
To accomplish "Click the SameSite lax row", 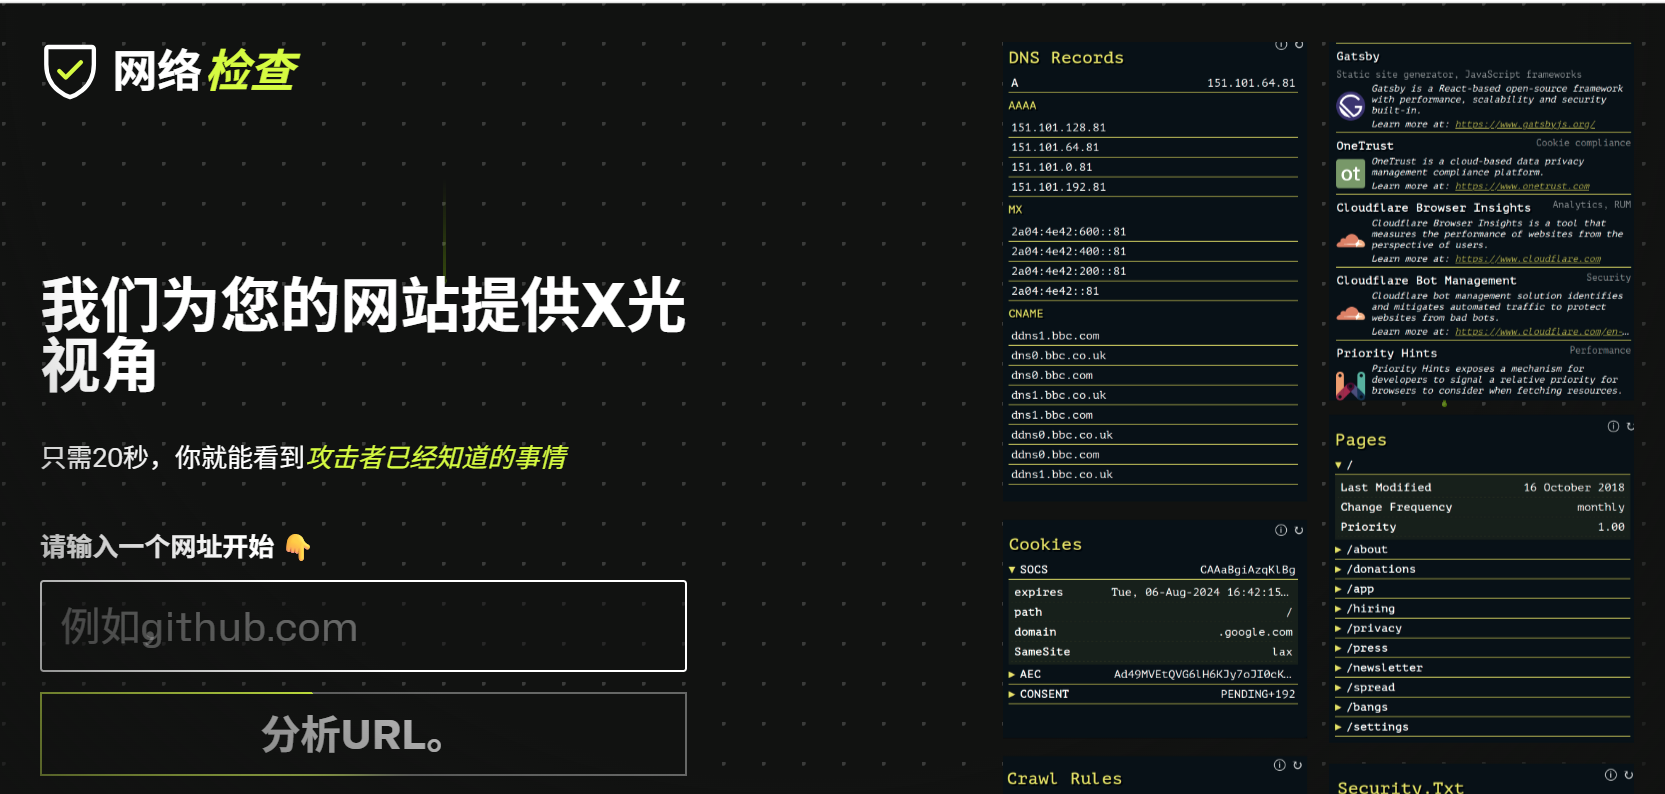I will click(x=1153, y=652).
